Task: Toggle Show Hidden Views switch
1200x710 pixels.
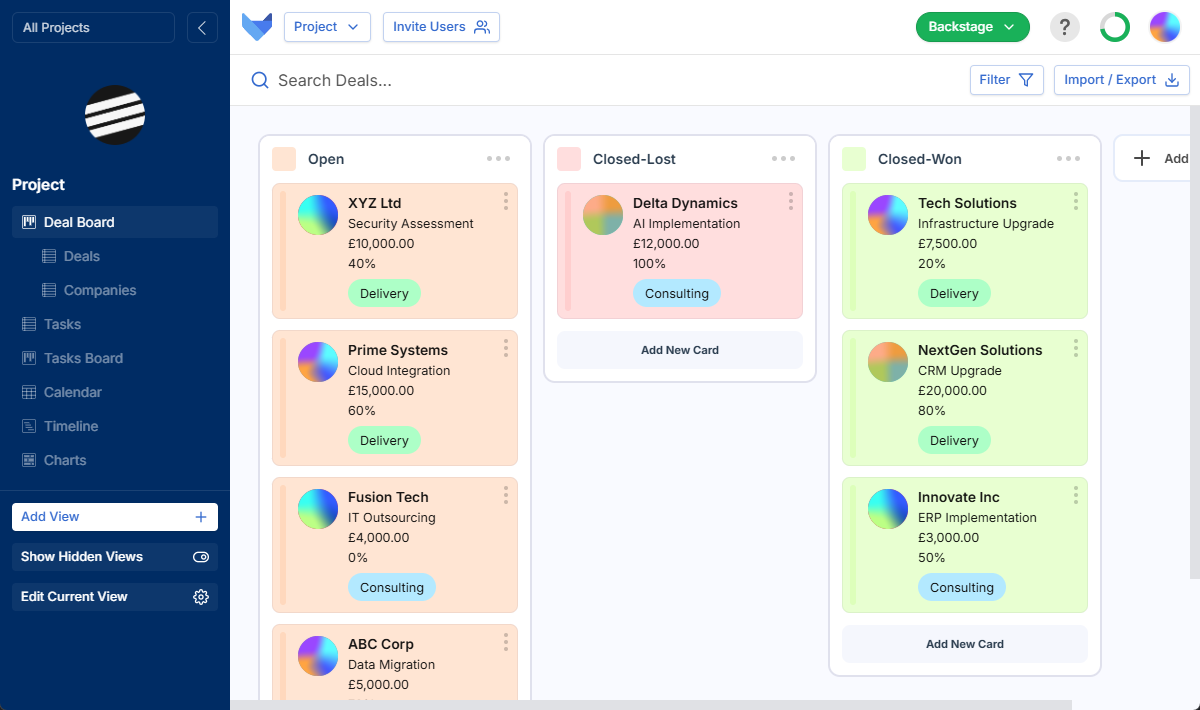Action: pos(201,557)
